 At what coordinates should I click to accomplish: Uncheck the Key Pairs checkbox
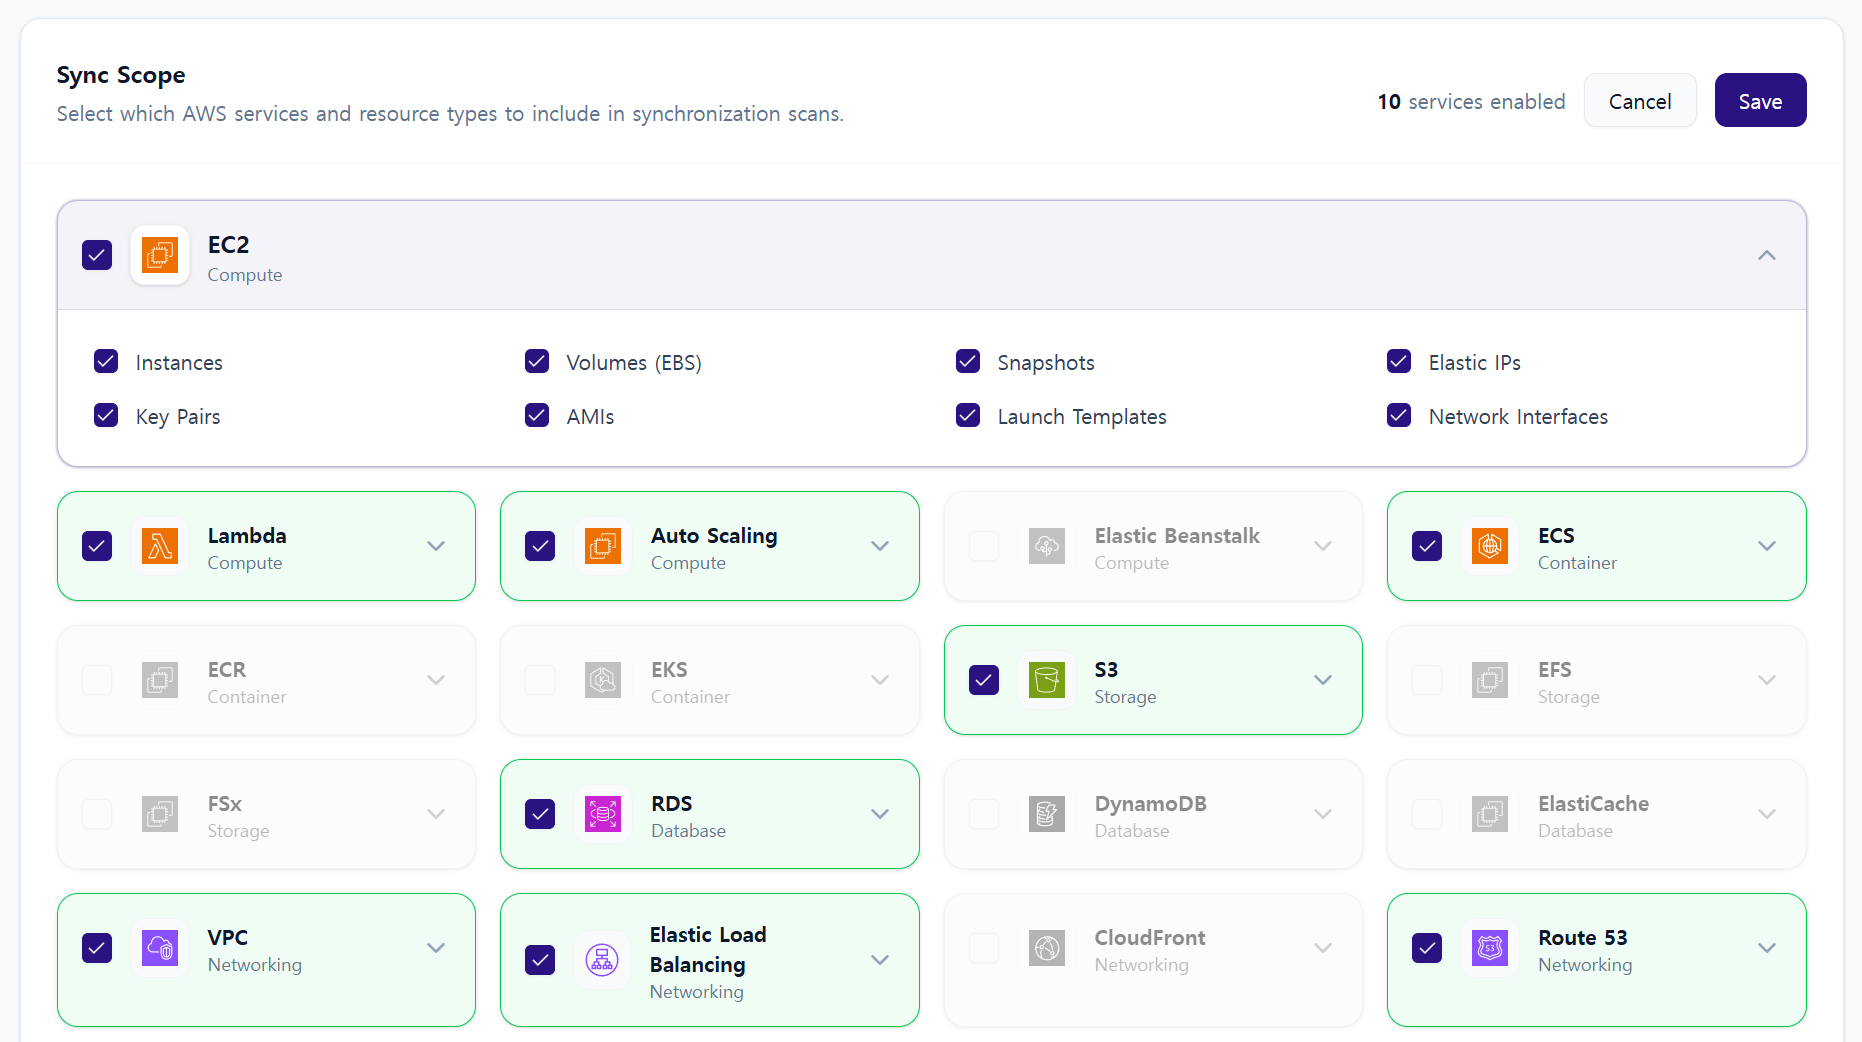(106, 415)
